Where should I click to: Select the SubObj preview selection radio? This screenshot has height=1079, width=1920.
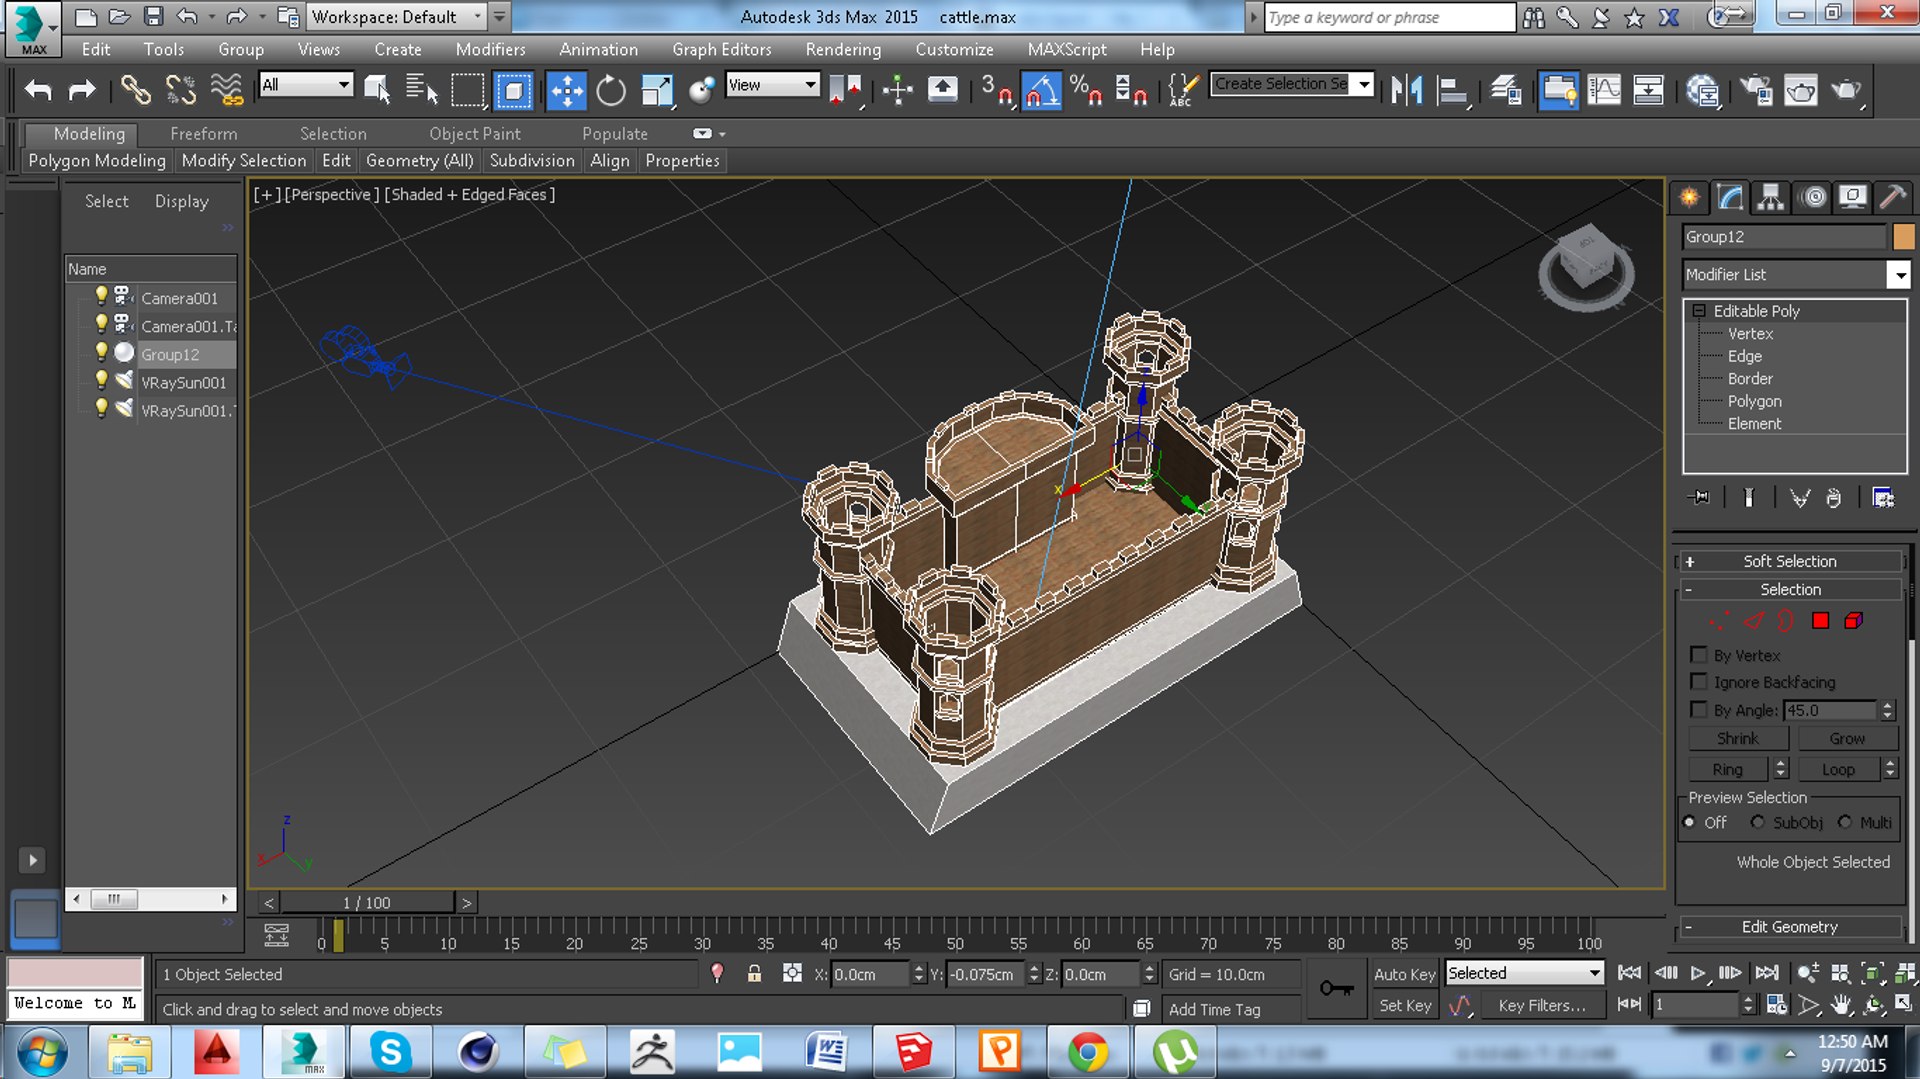pos(1757,822)
